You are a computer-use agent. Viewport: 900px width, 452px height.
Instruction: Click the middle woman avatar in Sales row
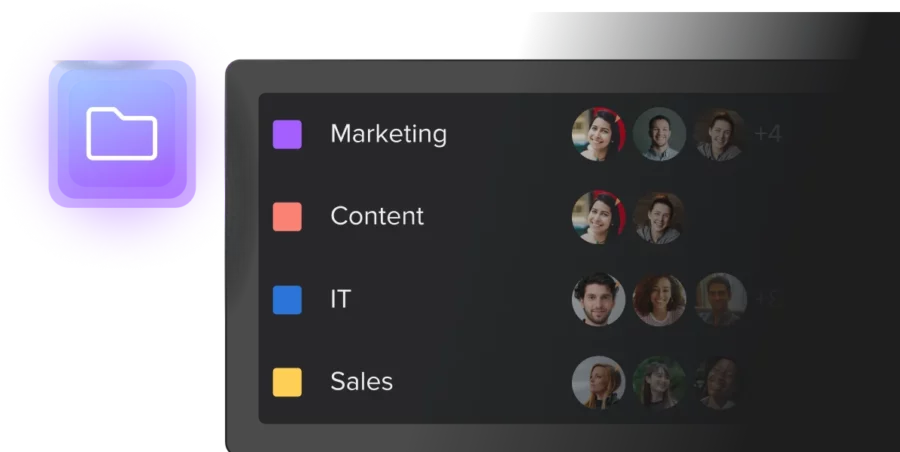pyautogui.click(x=659, y=383)
